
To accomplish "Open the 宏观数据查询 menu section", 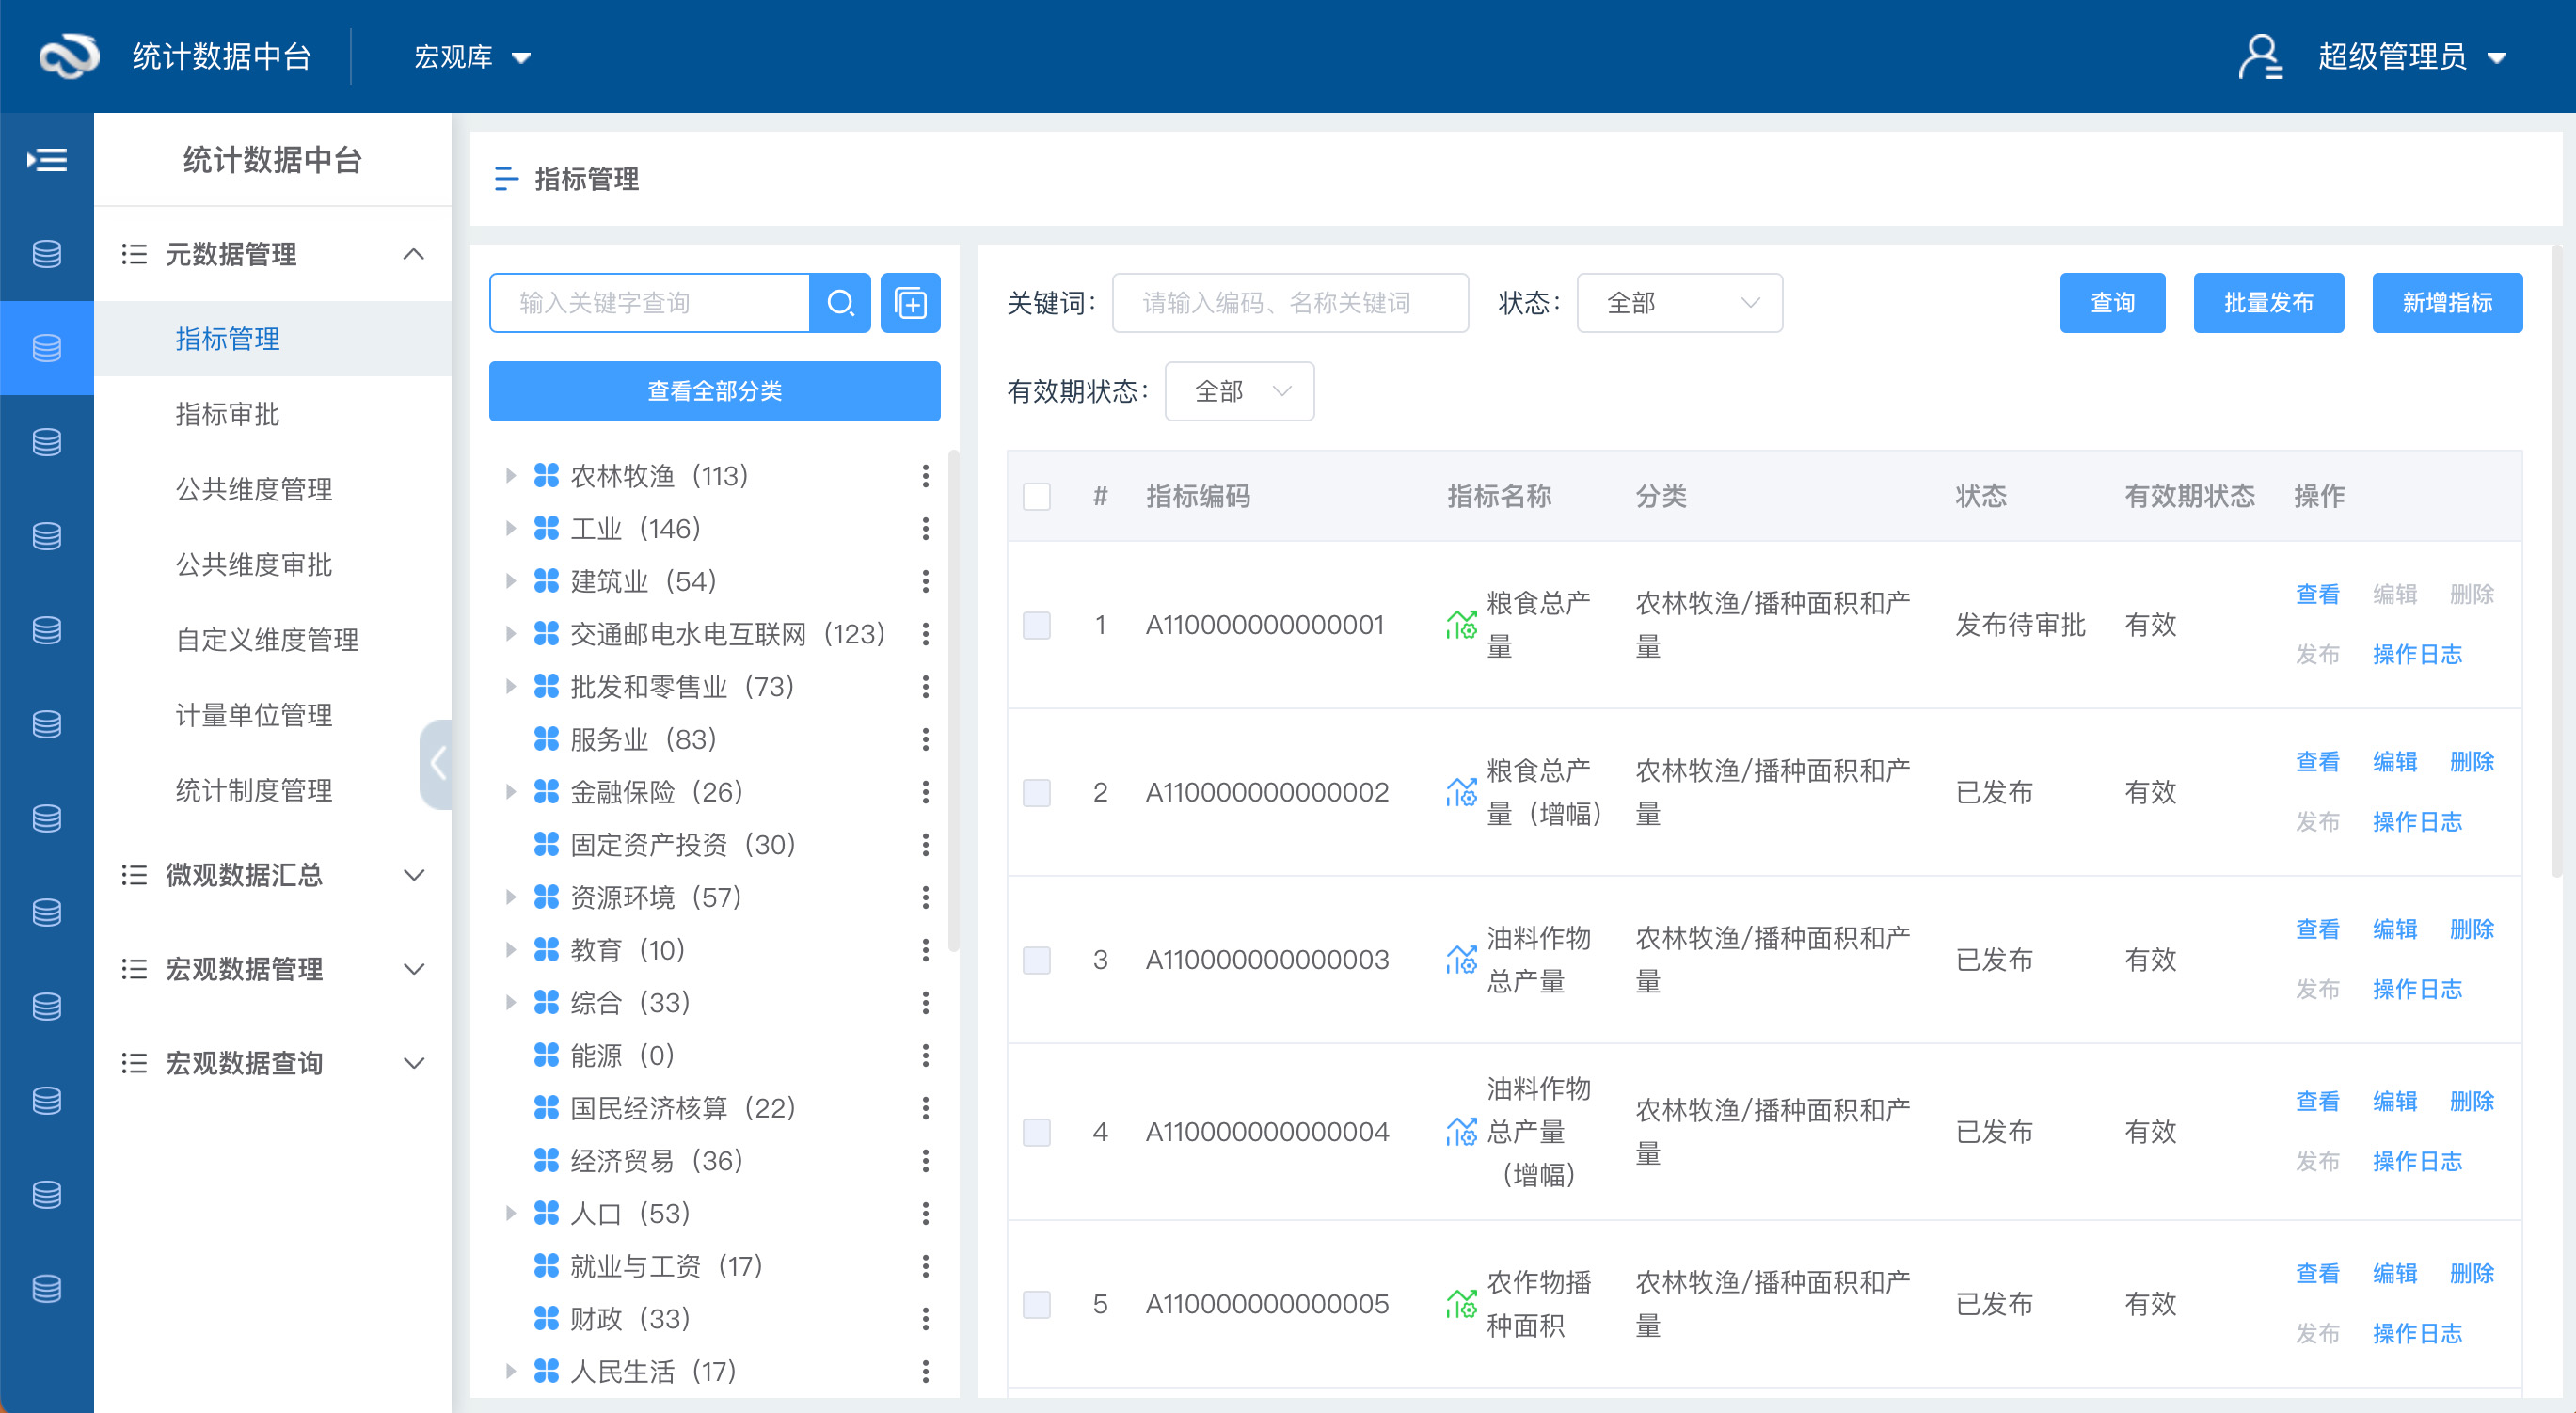I will pyautogui.click(x=245, y=1063).
